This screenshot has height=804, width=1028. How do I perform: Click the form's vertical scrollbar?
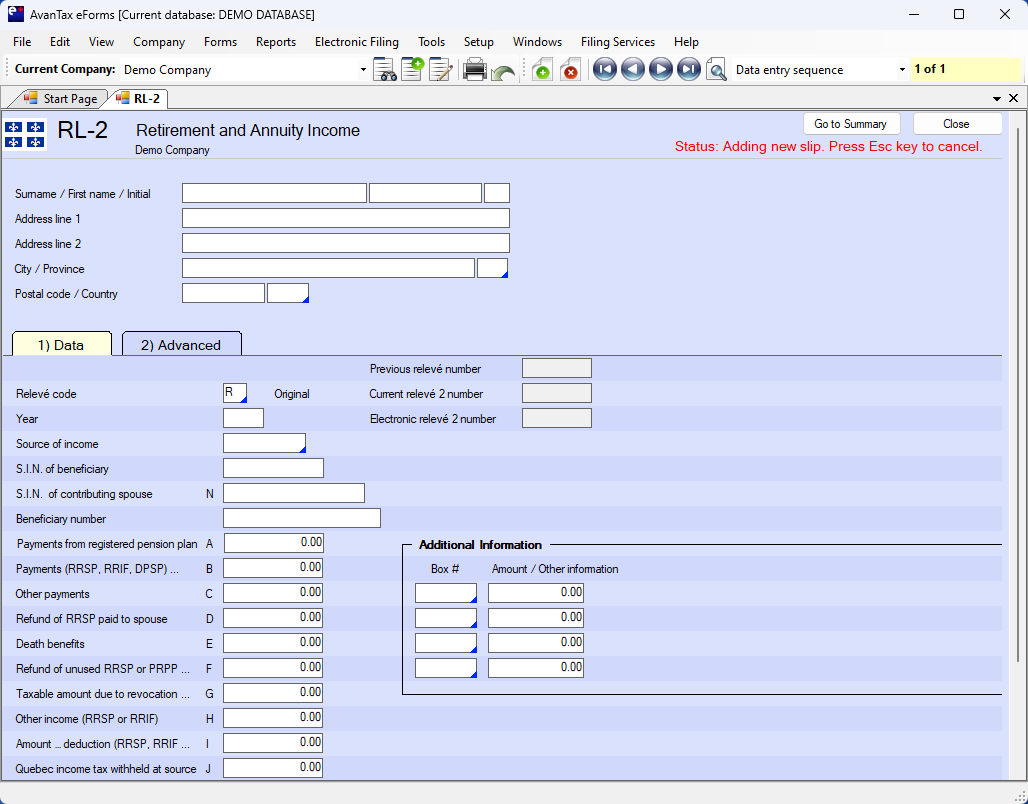pyautogui.click(x=1018, y=400)
